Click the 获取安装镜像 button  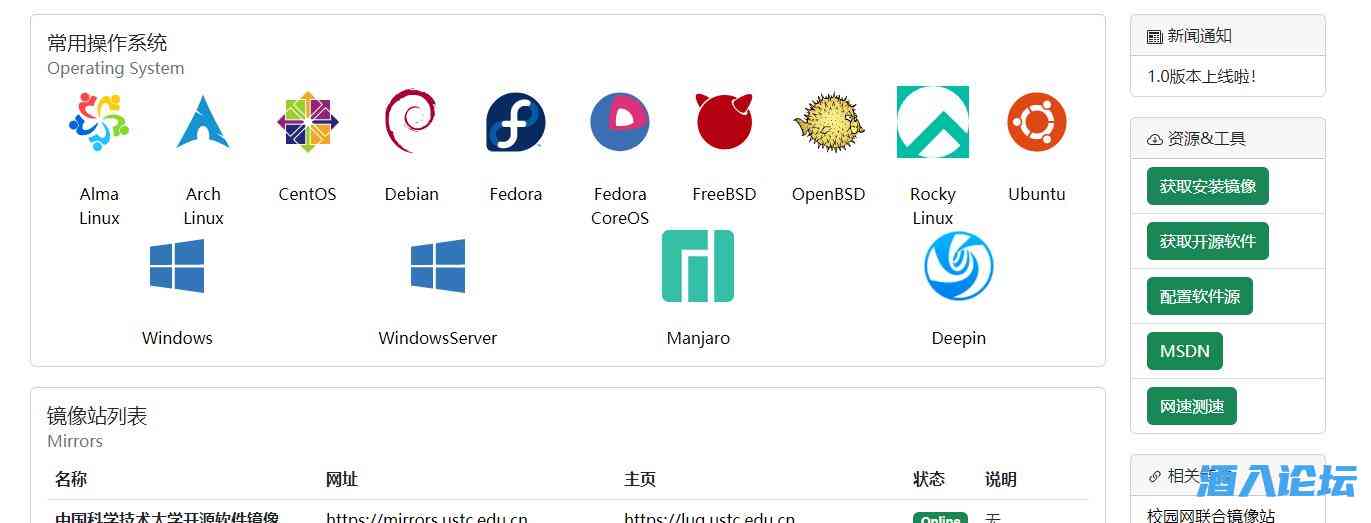click(x=1207, y=186)
